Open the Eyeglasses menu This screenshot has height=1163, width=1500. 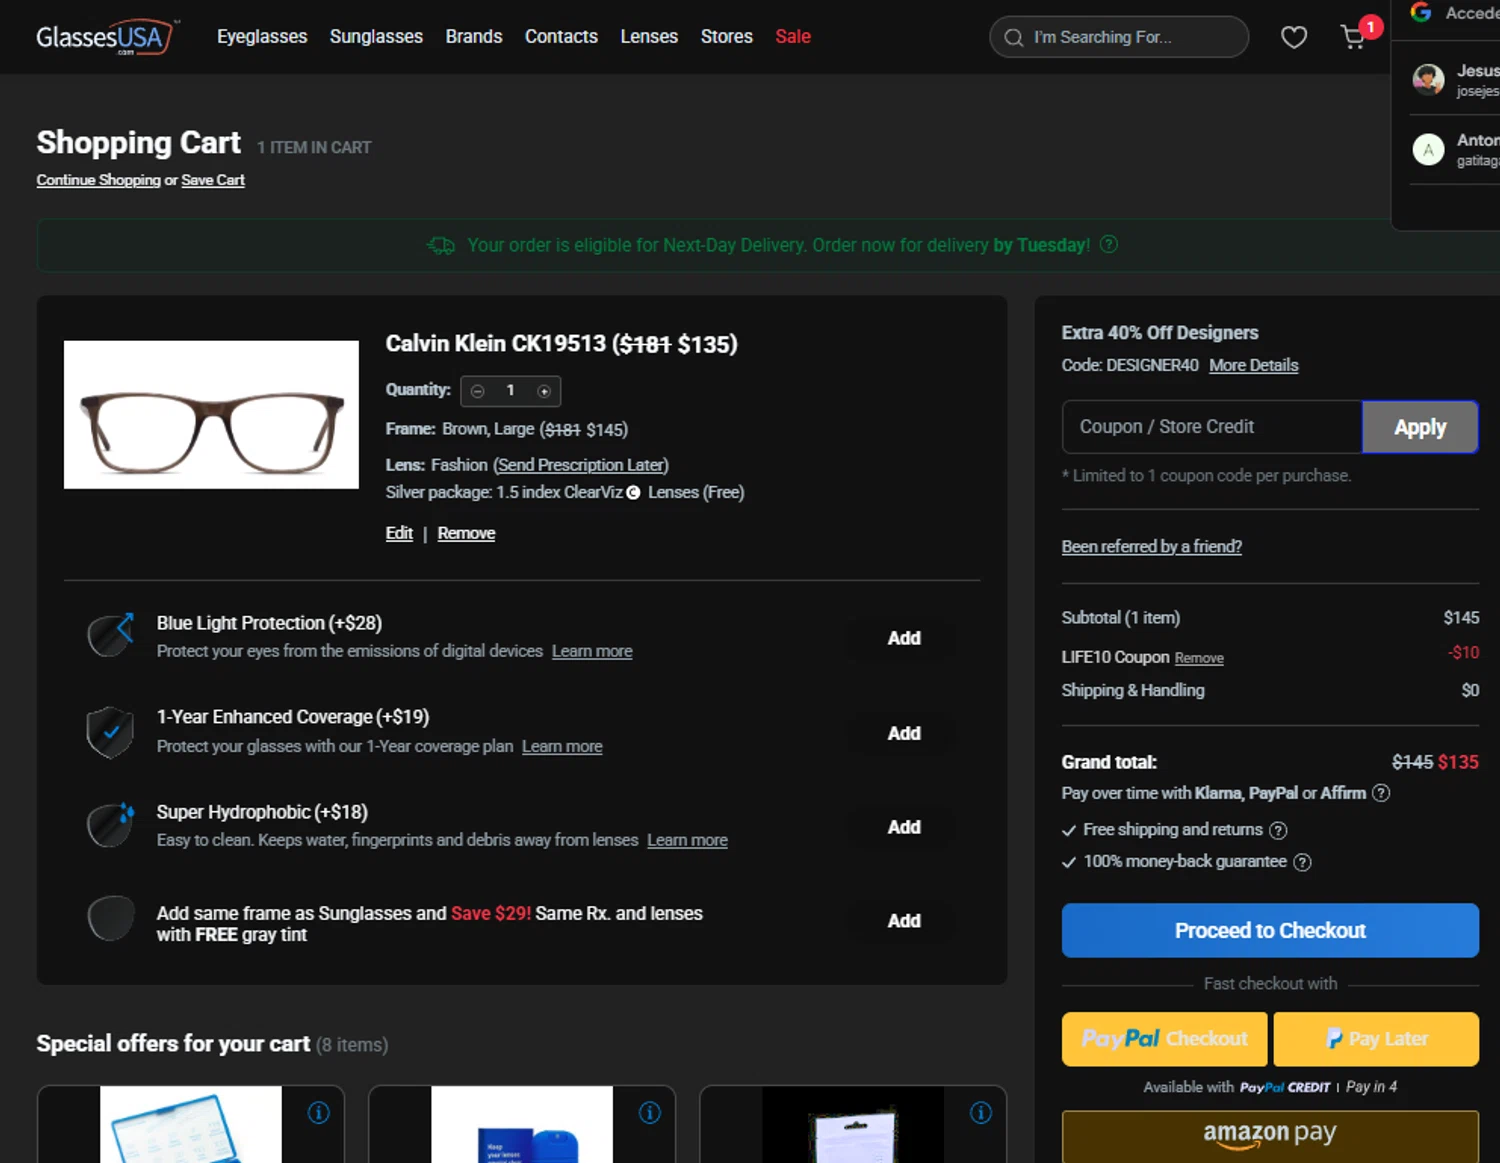click(x=262, y=37)
